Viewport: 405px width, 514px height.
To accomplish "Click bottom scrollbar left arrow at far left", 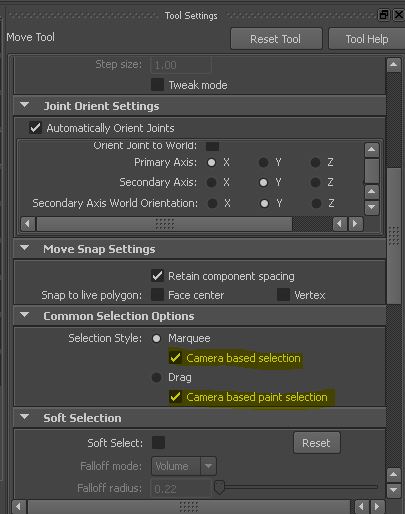I will pyautogui.click(x=19, y=507).
